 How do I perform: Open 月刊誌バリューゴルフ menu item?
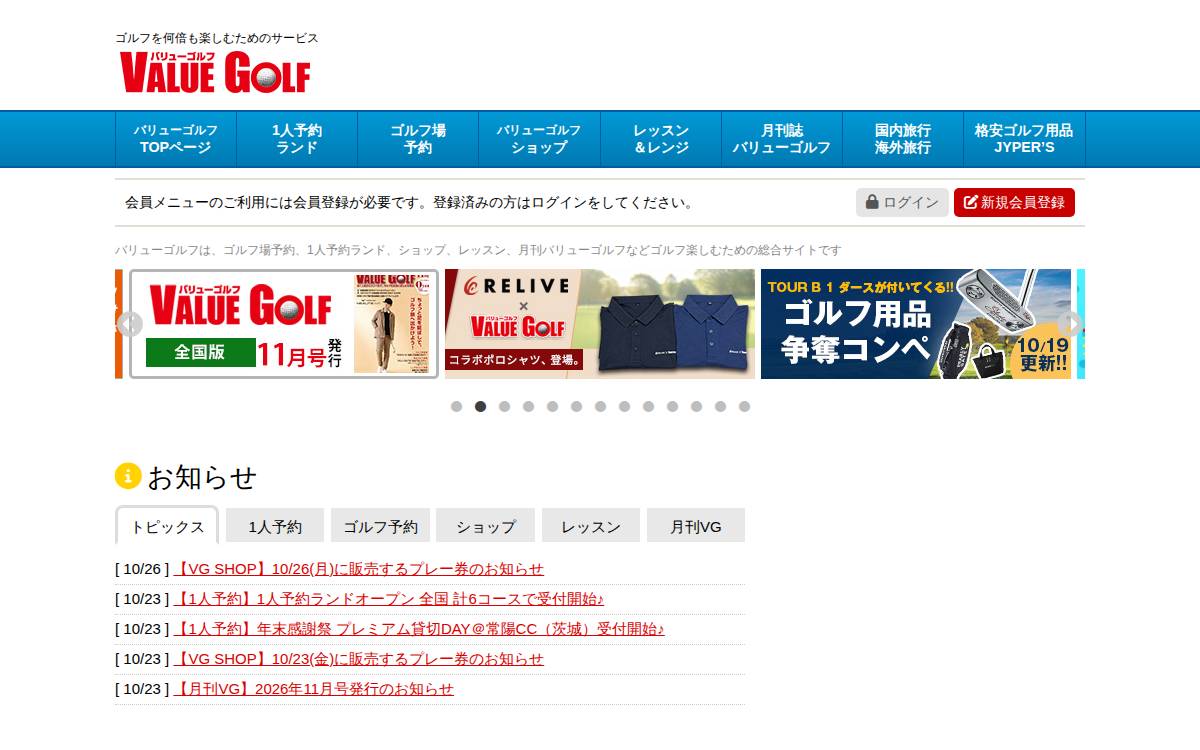click(x=782, y=139)
